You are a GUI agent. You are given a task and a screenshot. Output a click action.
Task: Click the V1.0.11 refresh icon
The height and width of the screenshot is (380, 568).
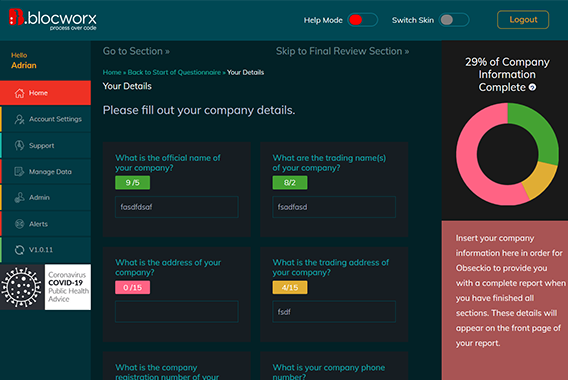coord(19,250)
